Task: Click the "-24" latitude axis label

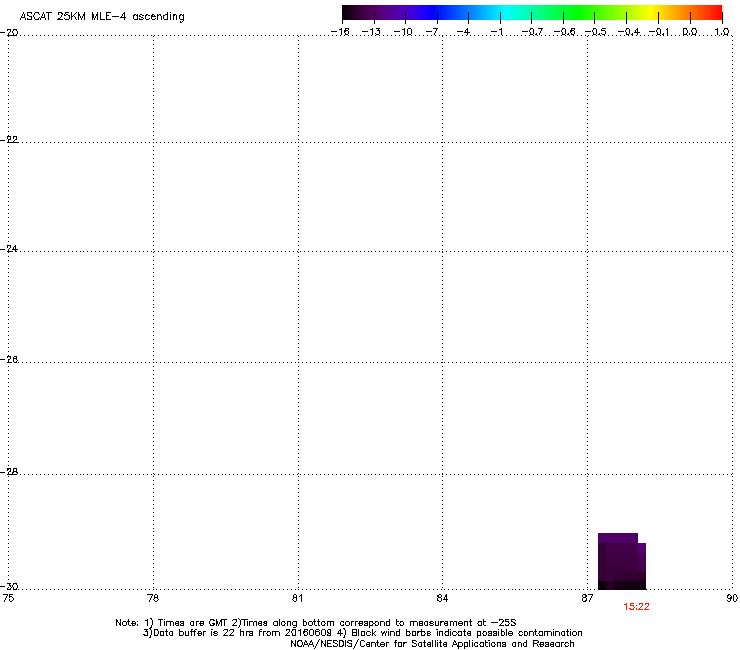Action: [9, 248]
